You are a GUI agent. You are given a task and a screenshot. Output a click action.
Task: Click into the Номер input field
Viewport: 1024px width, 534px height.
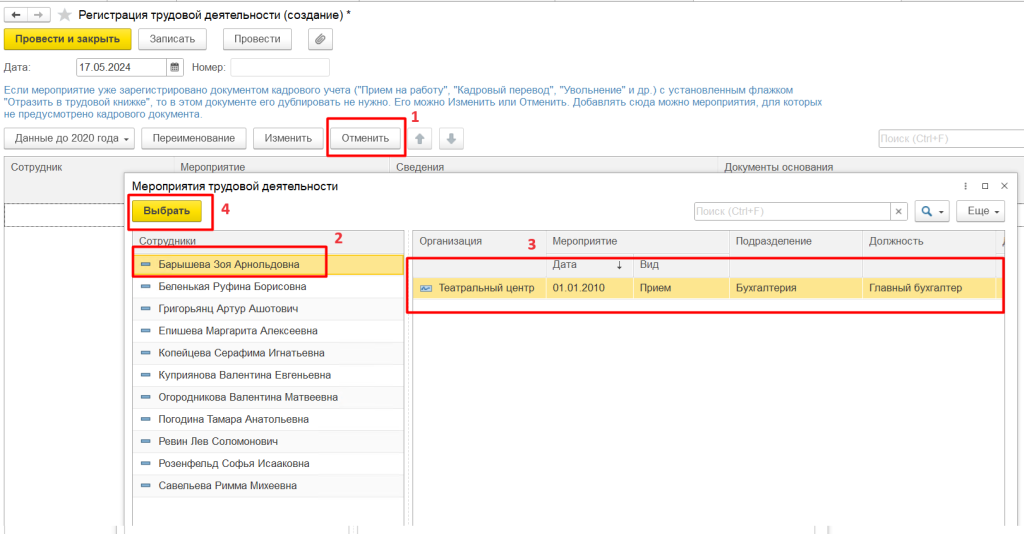pos(280,67)
